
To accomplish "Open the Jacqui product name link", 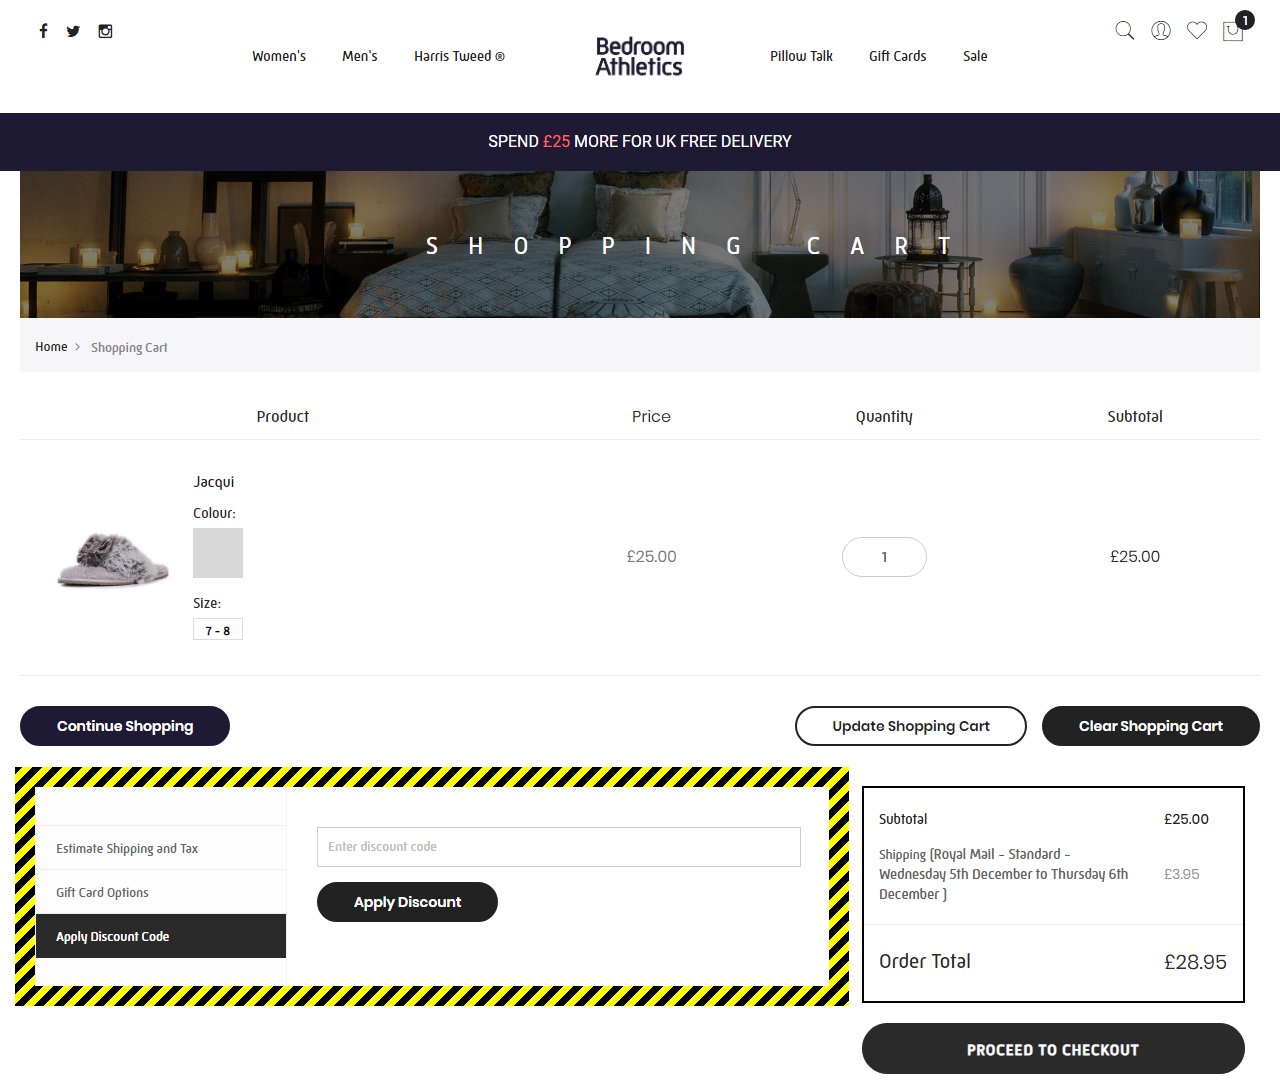I will (214, 482).
